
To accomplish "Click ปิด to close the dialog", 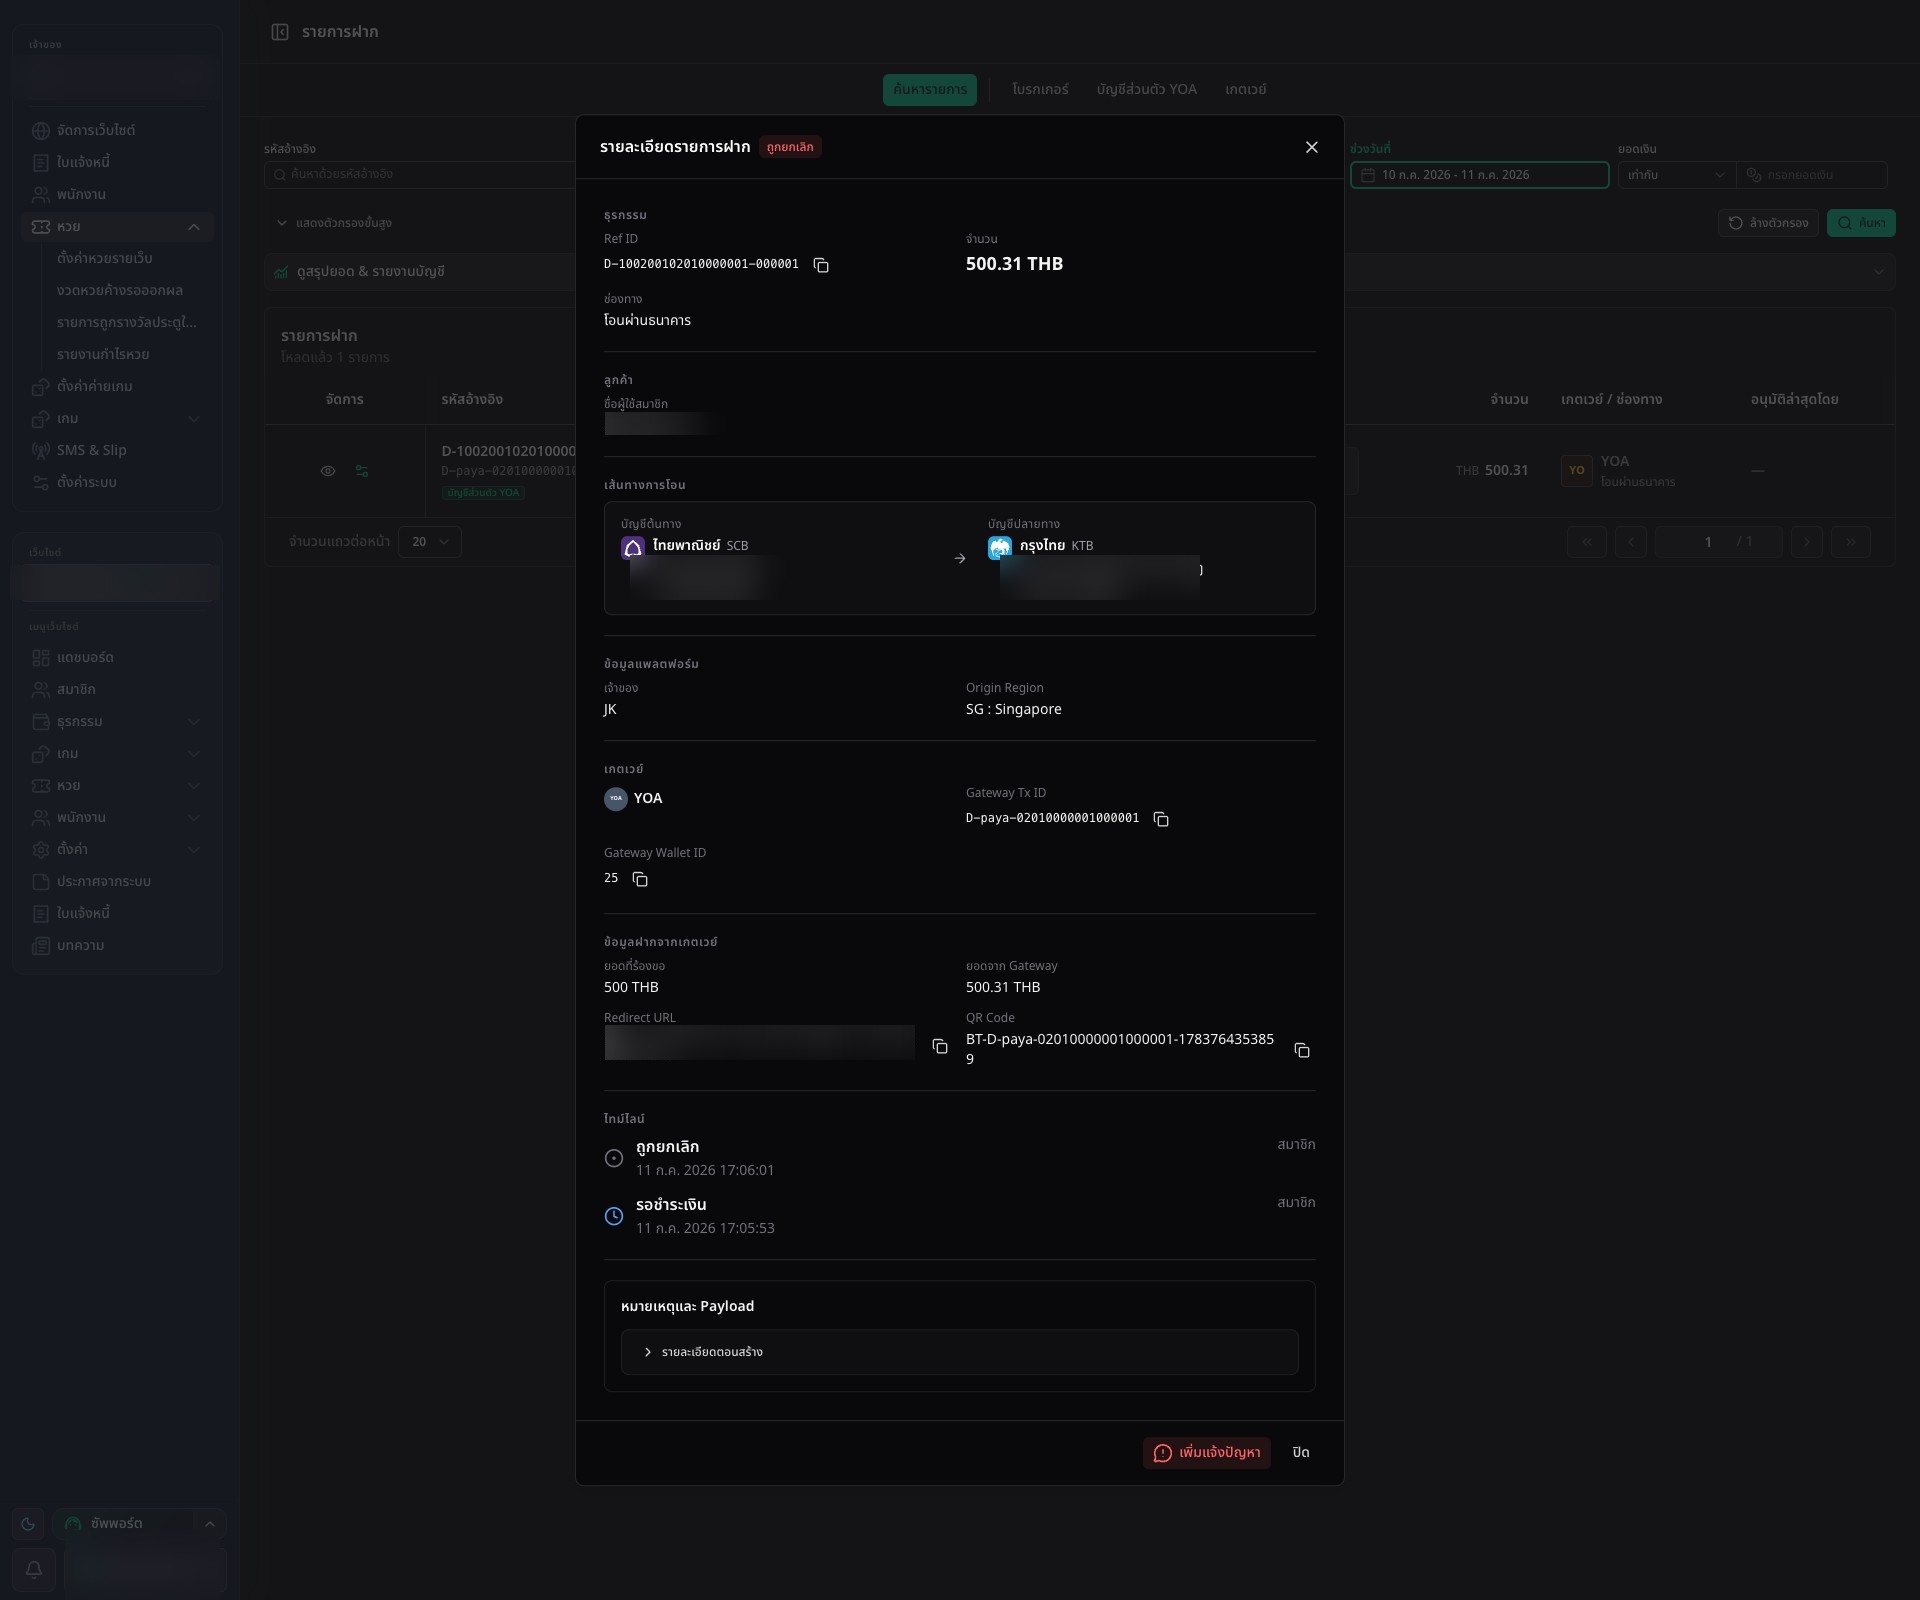I will 1300,1453.
